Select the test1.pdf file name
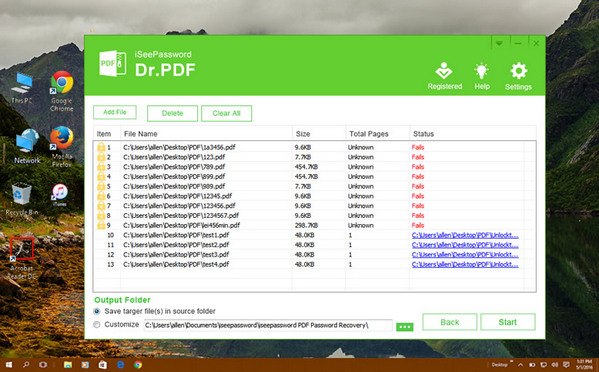 [176, 235]
